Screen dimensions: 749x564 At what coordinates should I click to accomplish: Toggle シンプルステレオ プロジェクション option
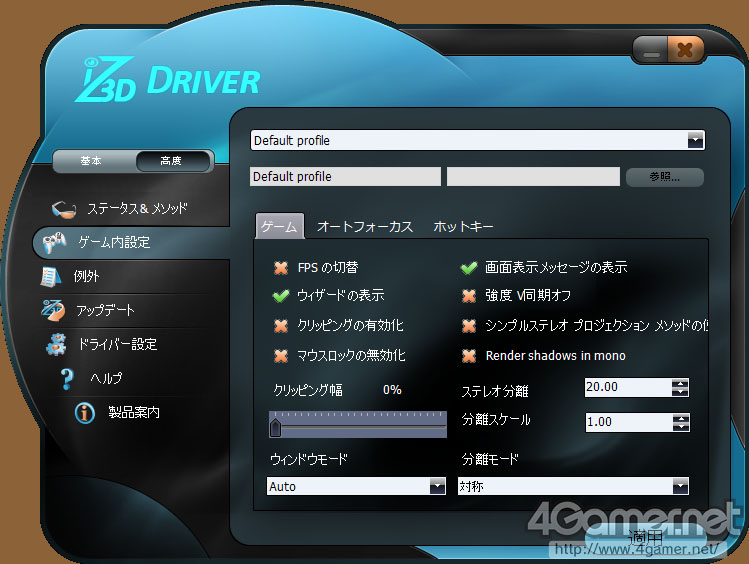469,326
